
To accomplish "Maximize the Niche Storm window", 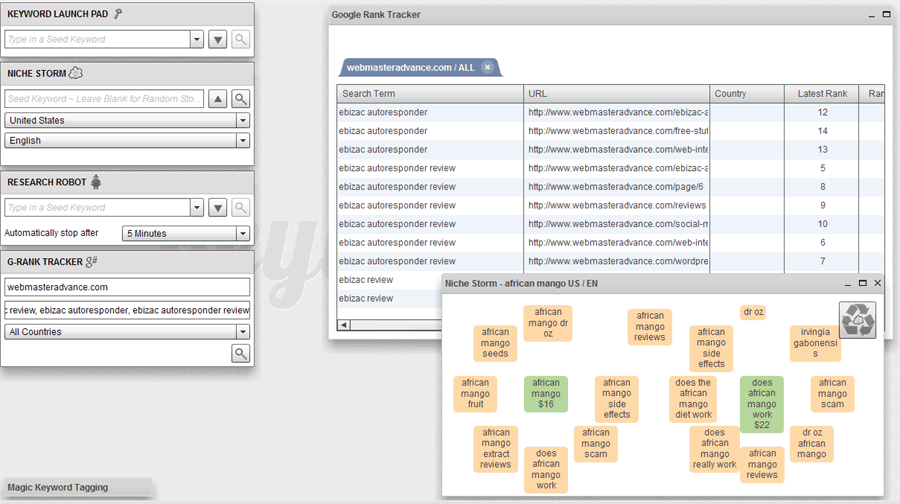I will click(863, 283).
